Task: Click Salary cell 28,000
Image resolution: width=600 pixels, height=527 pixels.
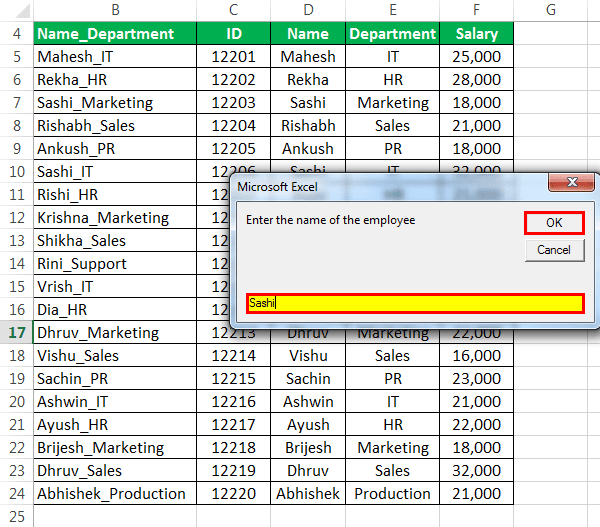Action: click(x=476, y=80)
